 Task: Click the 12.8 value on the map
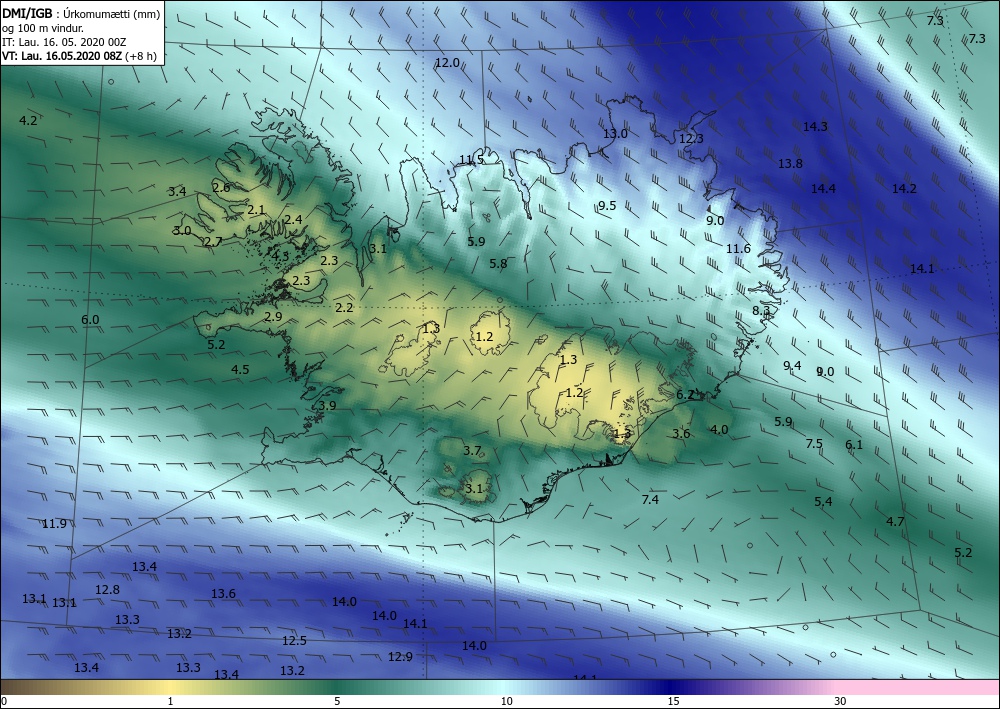pos(107,589)
